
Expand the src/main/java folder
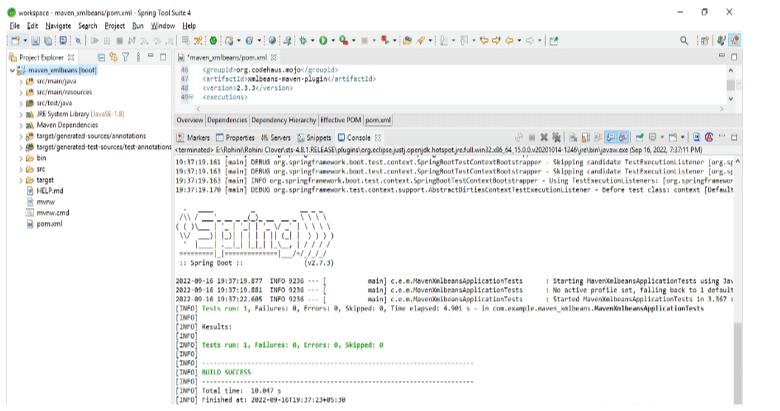tap(21, 82)
